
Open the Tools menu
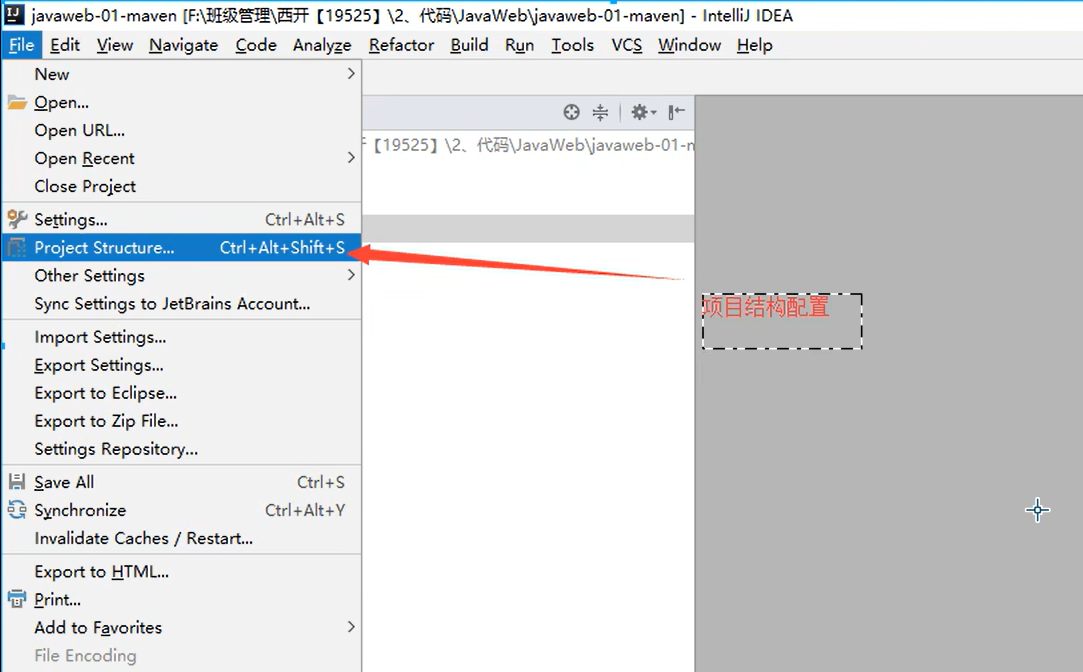click(x=573, y=45)
